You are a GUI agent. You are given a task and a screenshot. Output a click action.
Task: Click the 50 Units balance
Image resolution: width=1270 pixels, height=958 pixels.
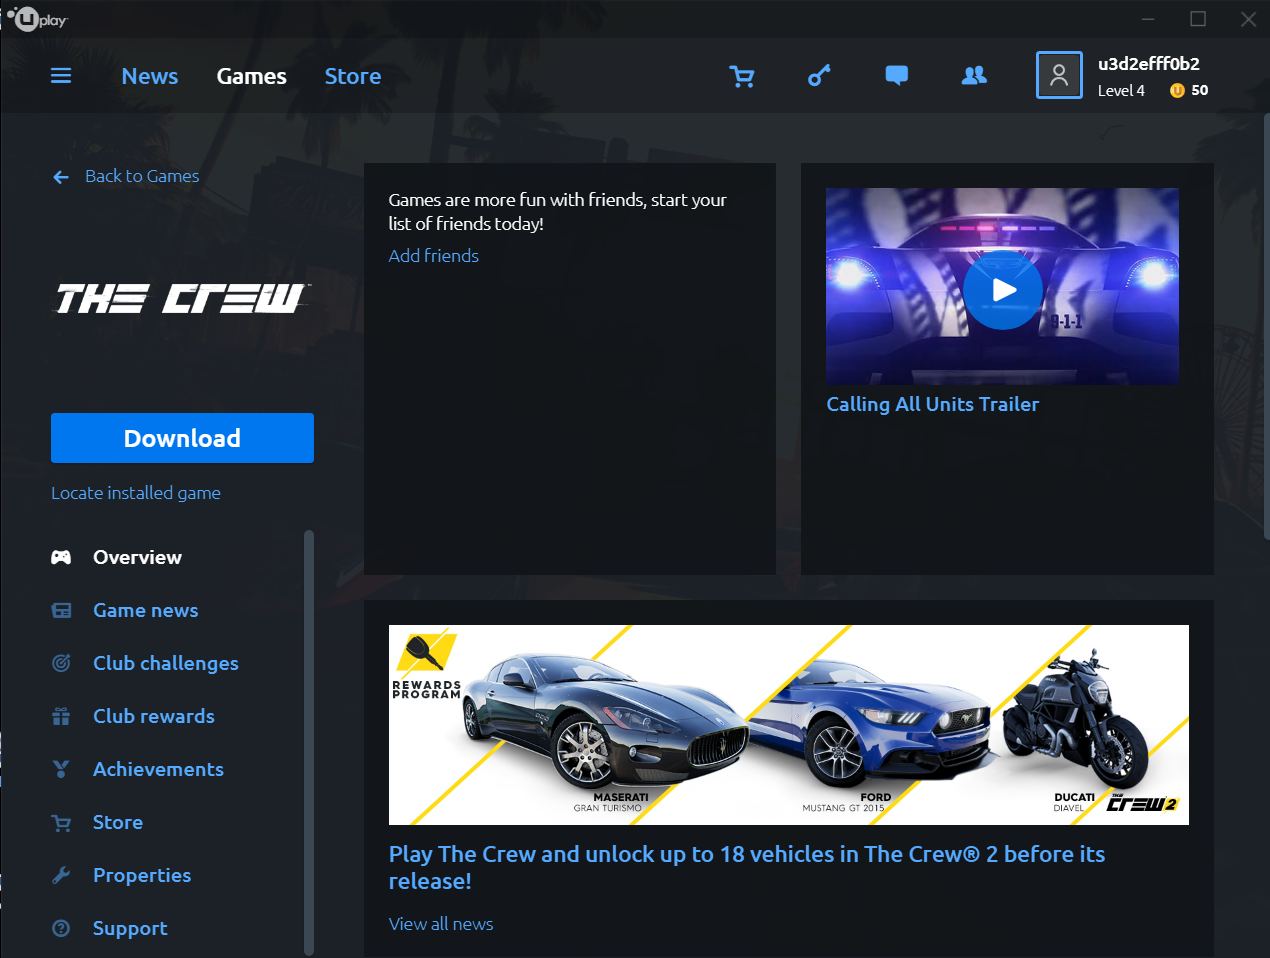pyautogui.click(x=1200, y=90)
